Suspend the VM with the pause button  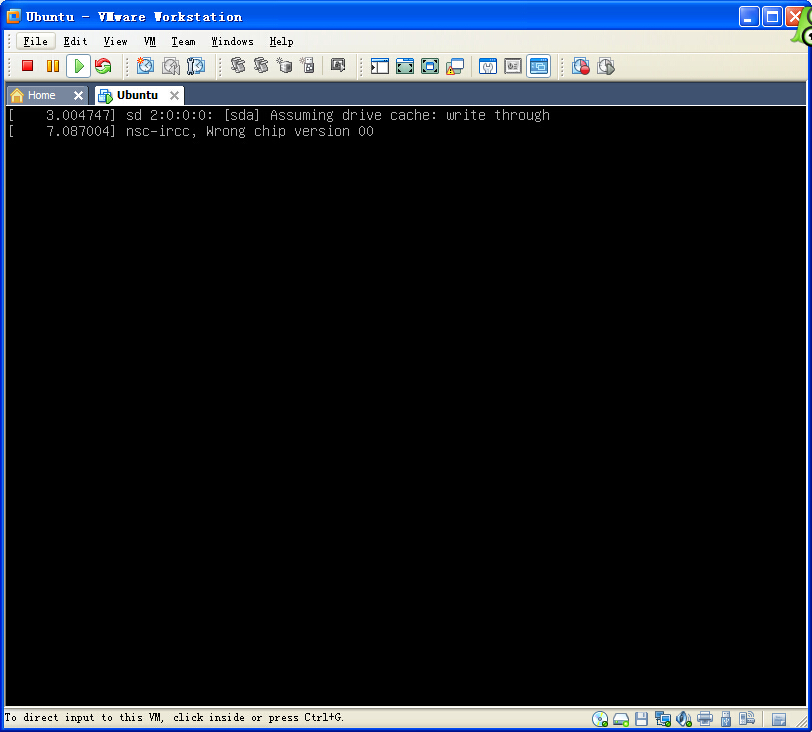[53, 66]
